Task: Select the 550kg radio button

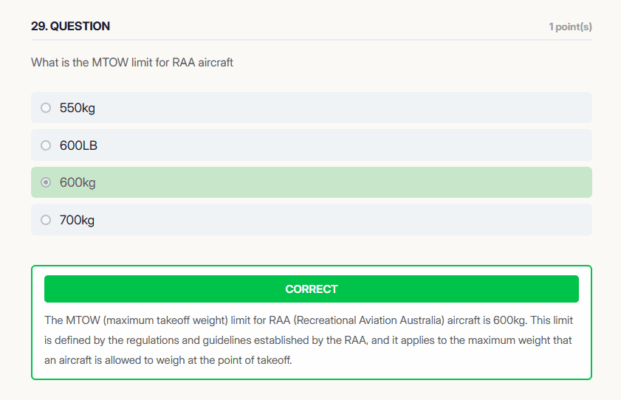Action: coord(45,108)
